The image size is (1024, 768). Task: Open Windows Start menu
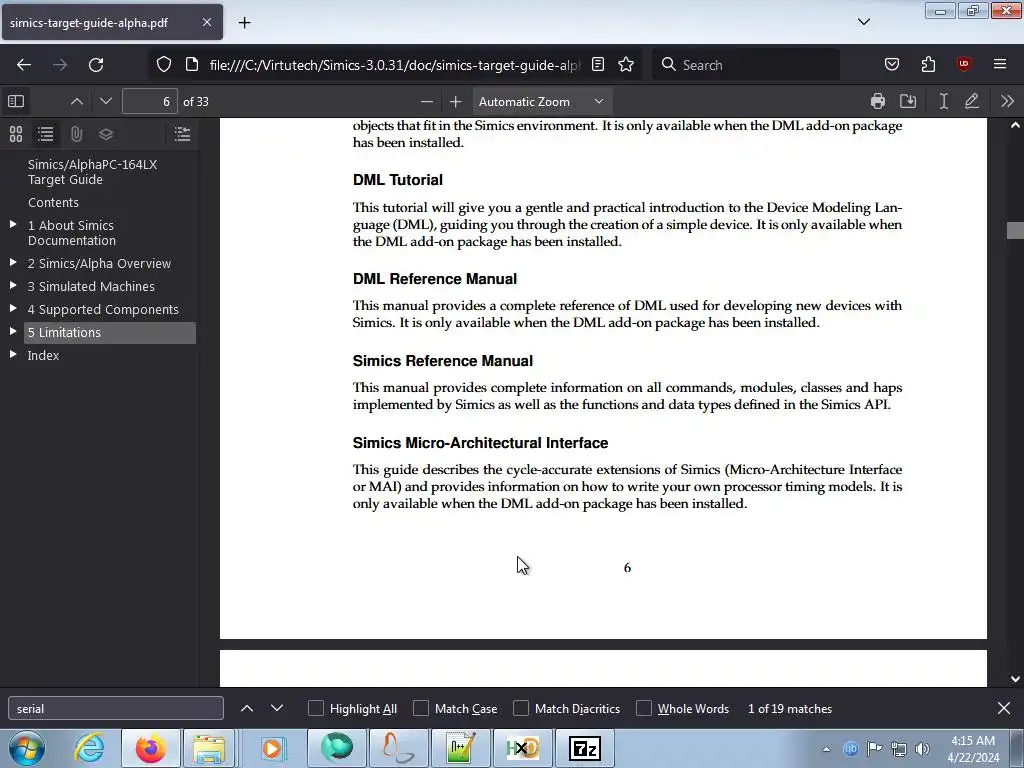[27, 748]
